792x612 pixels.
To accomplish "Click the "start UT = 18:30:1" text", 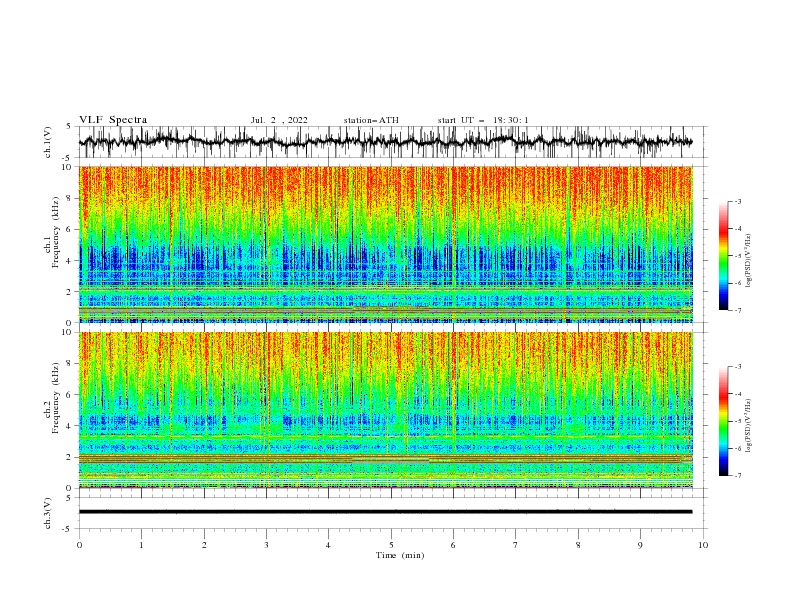I will click(482, 120).
